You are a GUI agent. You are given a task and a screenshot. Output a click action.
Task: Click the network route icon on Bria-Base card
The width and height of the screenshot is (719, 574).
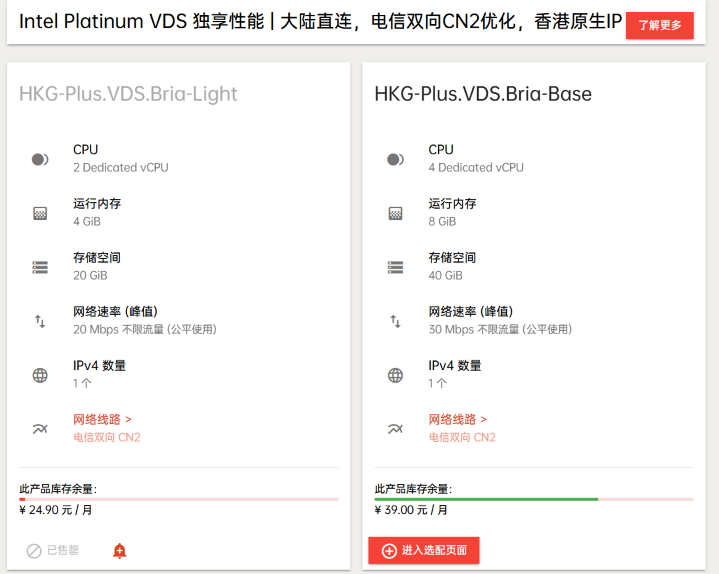[x=395, y=429]
